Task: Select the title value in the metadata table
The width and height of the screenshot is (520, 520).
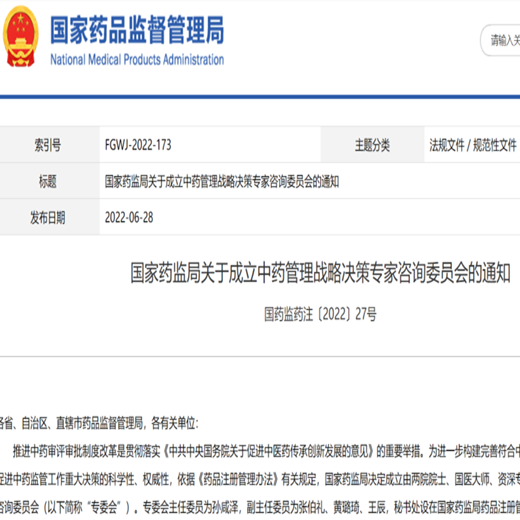Action: coord(222,182)
